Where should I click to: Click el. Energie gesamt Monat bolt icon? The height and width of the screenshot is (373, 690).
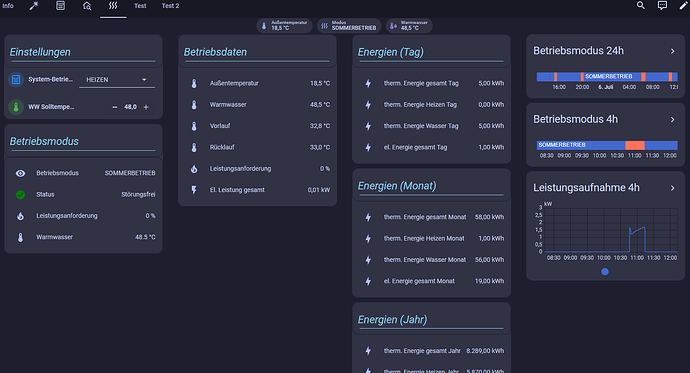tap(368, 281)
